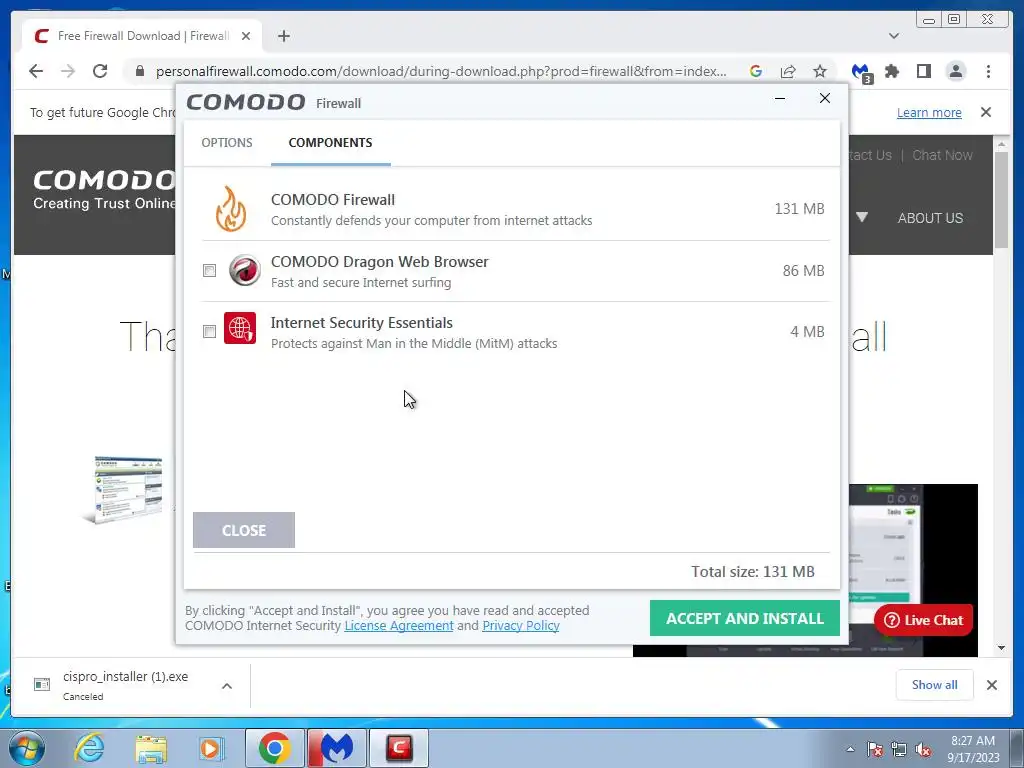The image size is (1024, 768).
Task: Open the cispro_installer download options chevron
Action: (227, 686)
